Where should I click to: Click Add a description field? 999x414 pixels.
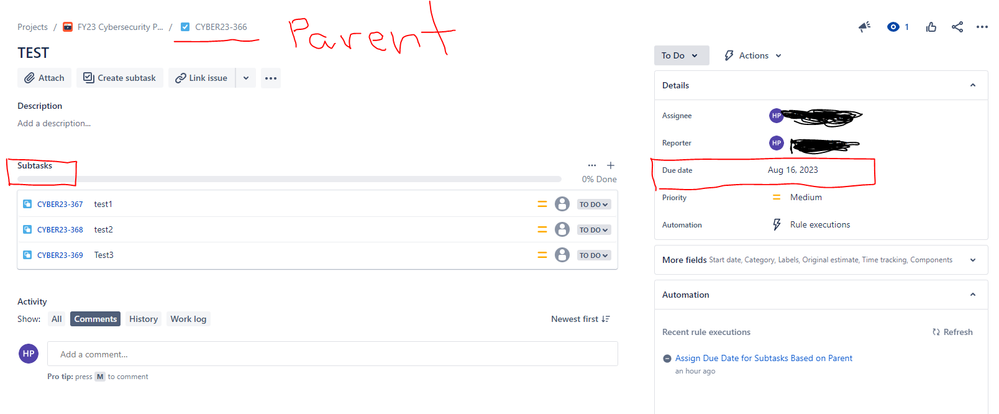click(54, 124)
